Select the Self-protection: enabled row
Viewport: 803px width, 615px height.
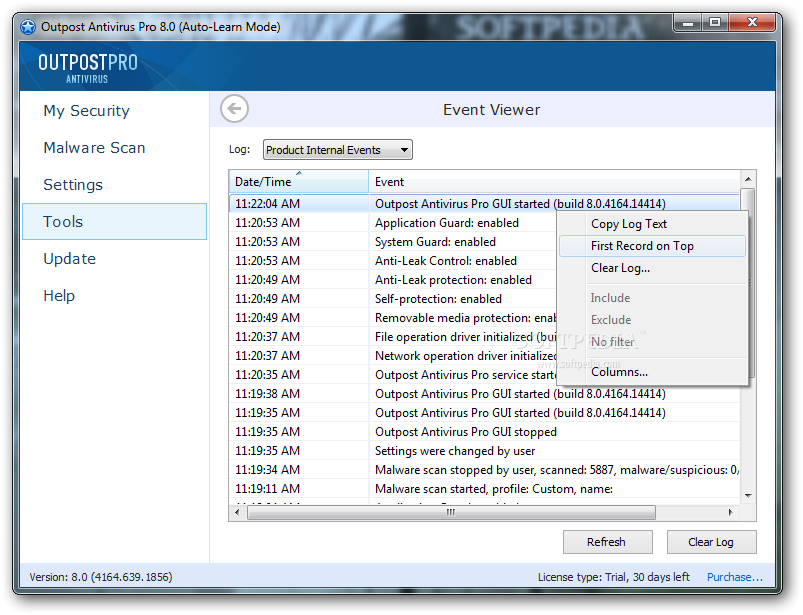(x=393, y=299)
